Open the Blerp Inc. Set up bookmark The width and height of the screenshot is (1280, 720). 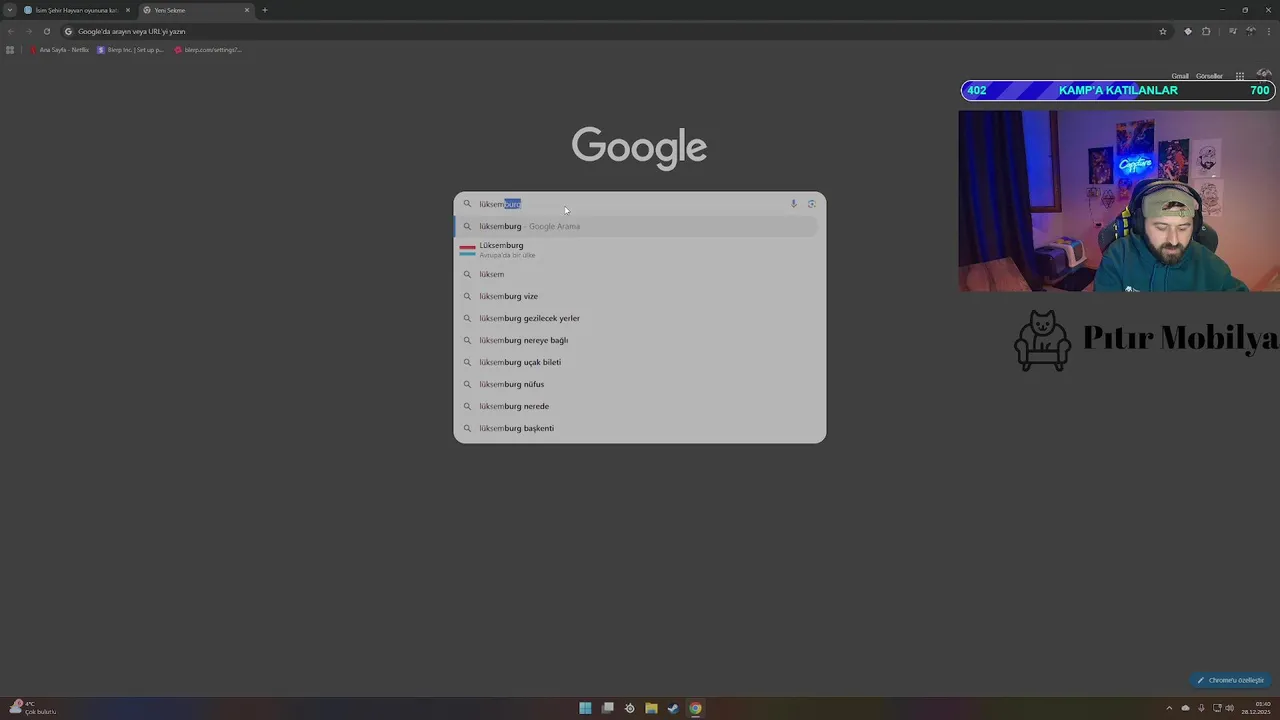(x=130, y=49)
